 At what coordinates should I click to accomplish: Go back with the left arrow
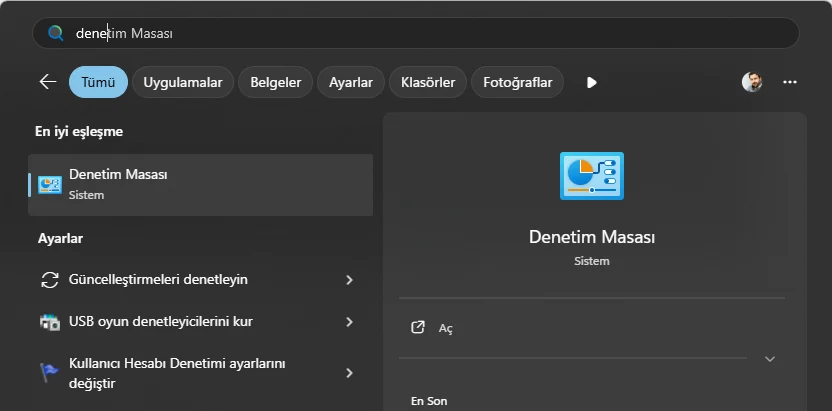pyautogui.click(x=48, y=82)
